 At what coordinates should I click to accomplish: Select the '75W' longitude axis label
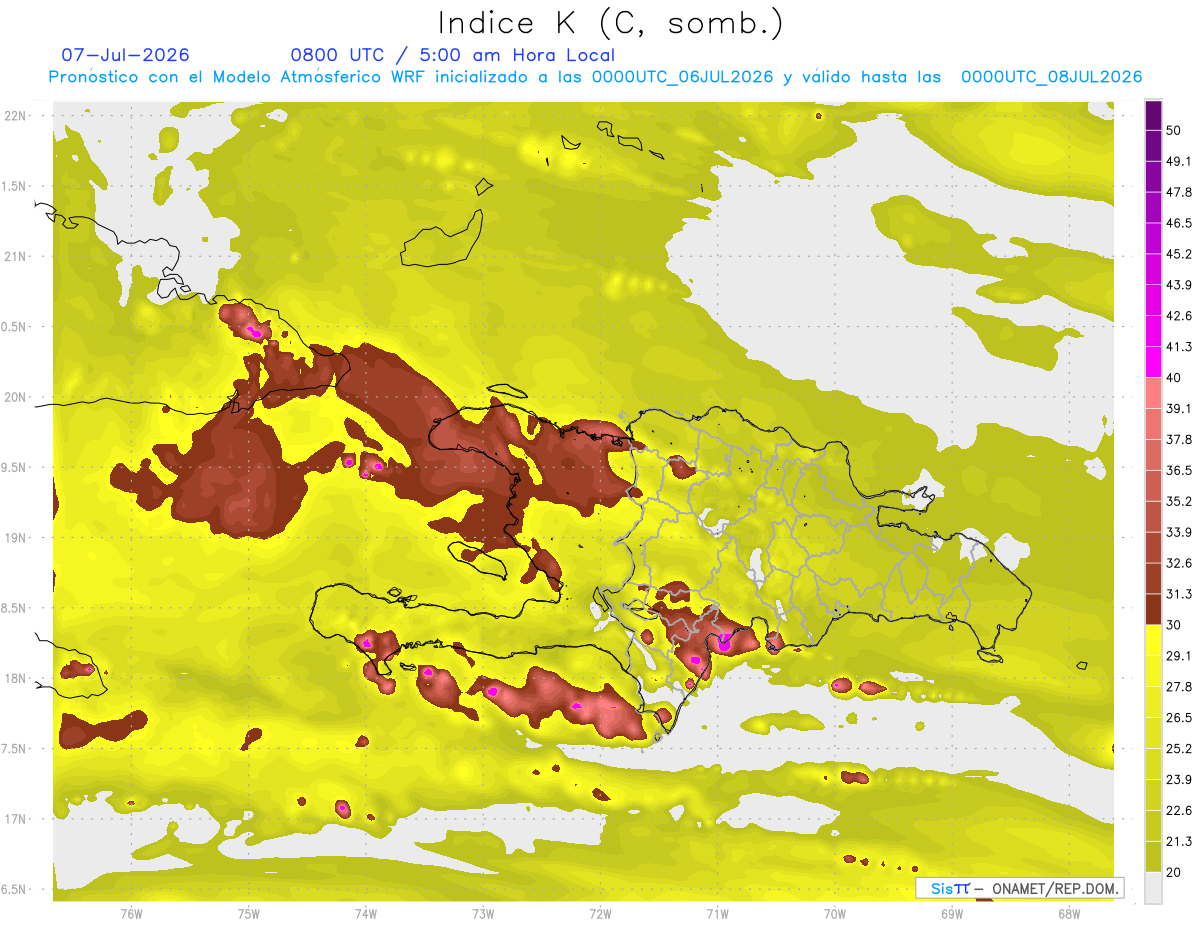click(x=249, y=914)
